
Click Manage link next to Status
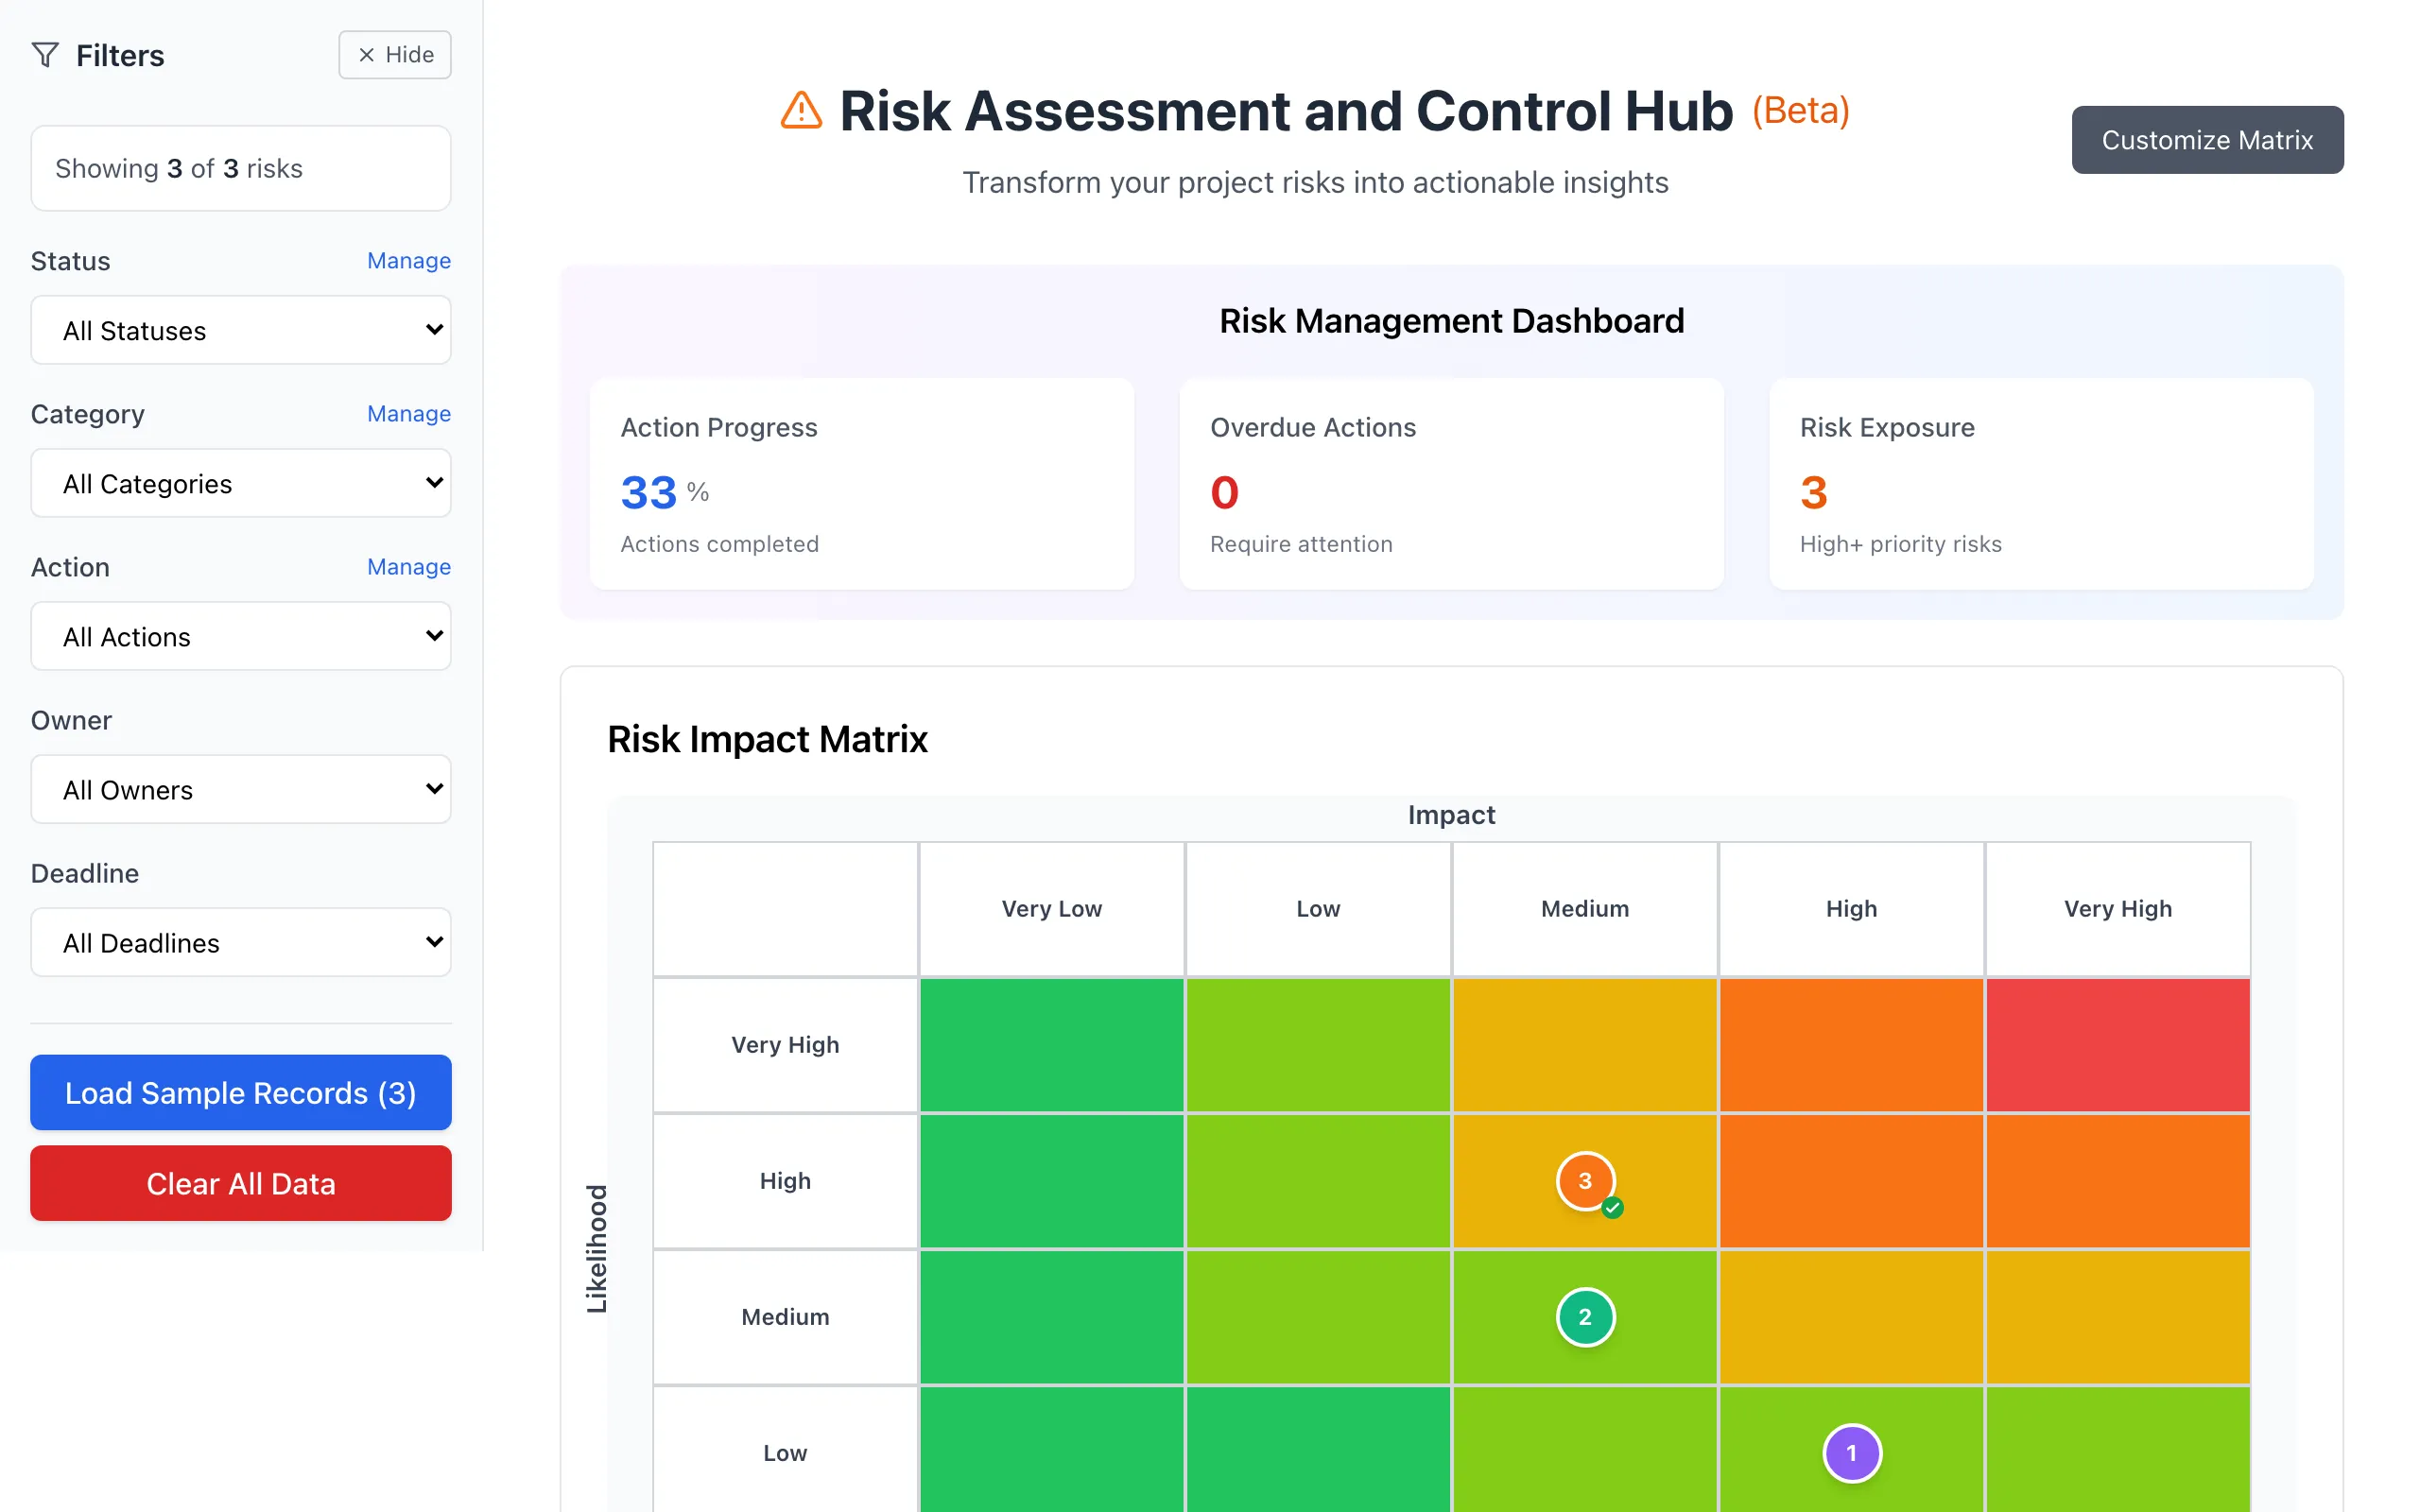tap(409, 261)
